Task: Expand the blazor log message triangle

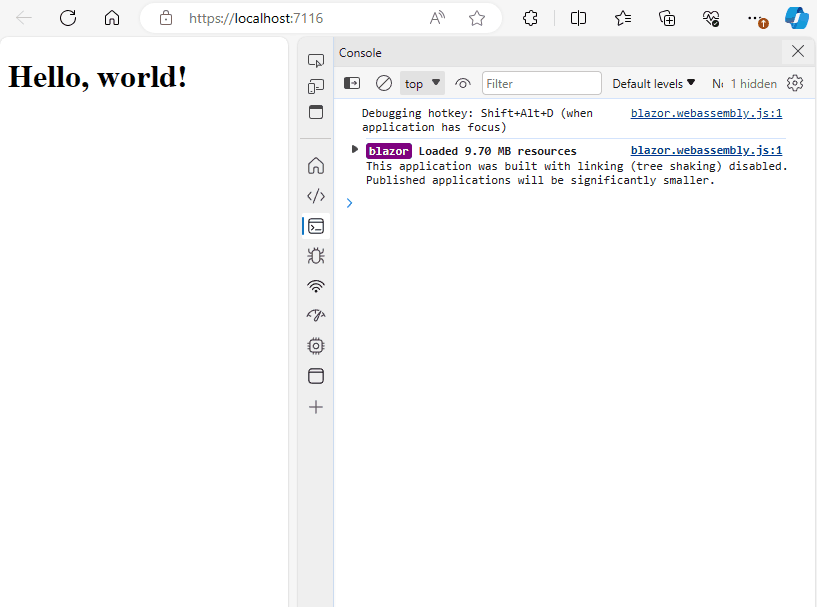Action: point(355,150)
